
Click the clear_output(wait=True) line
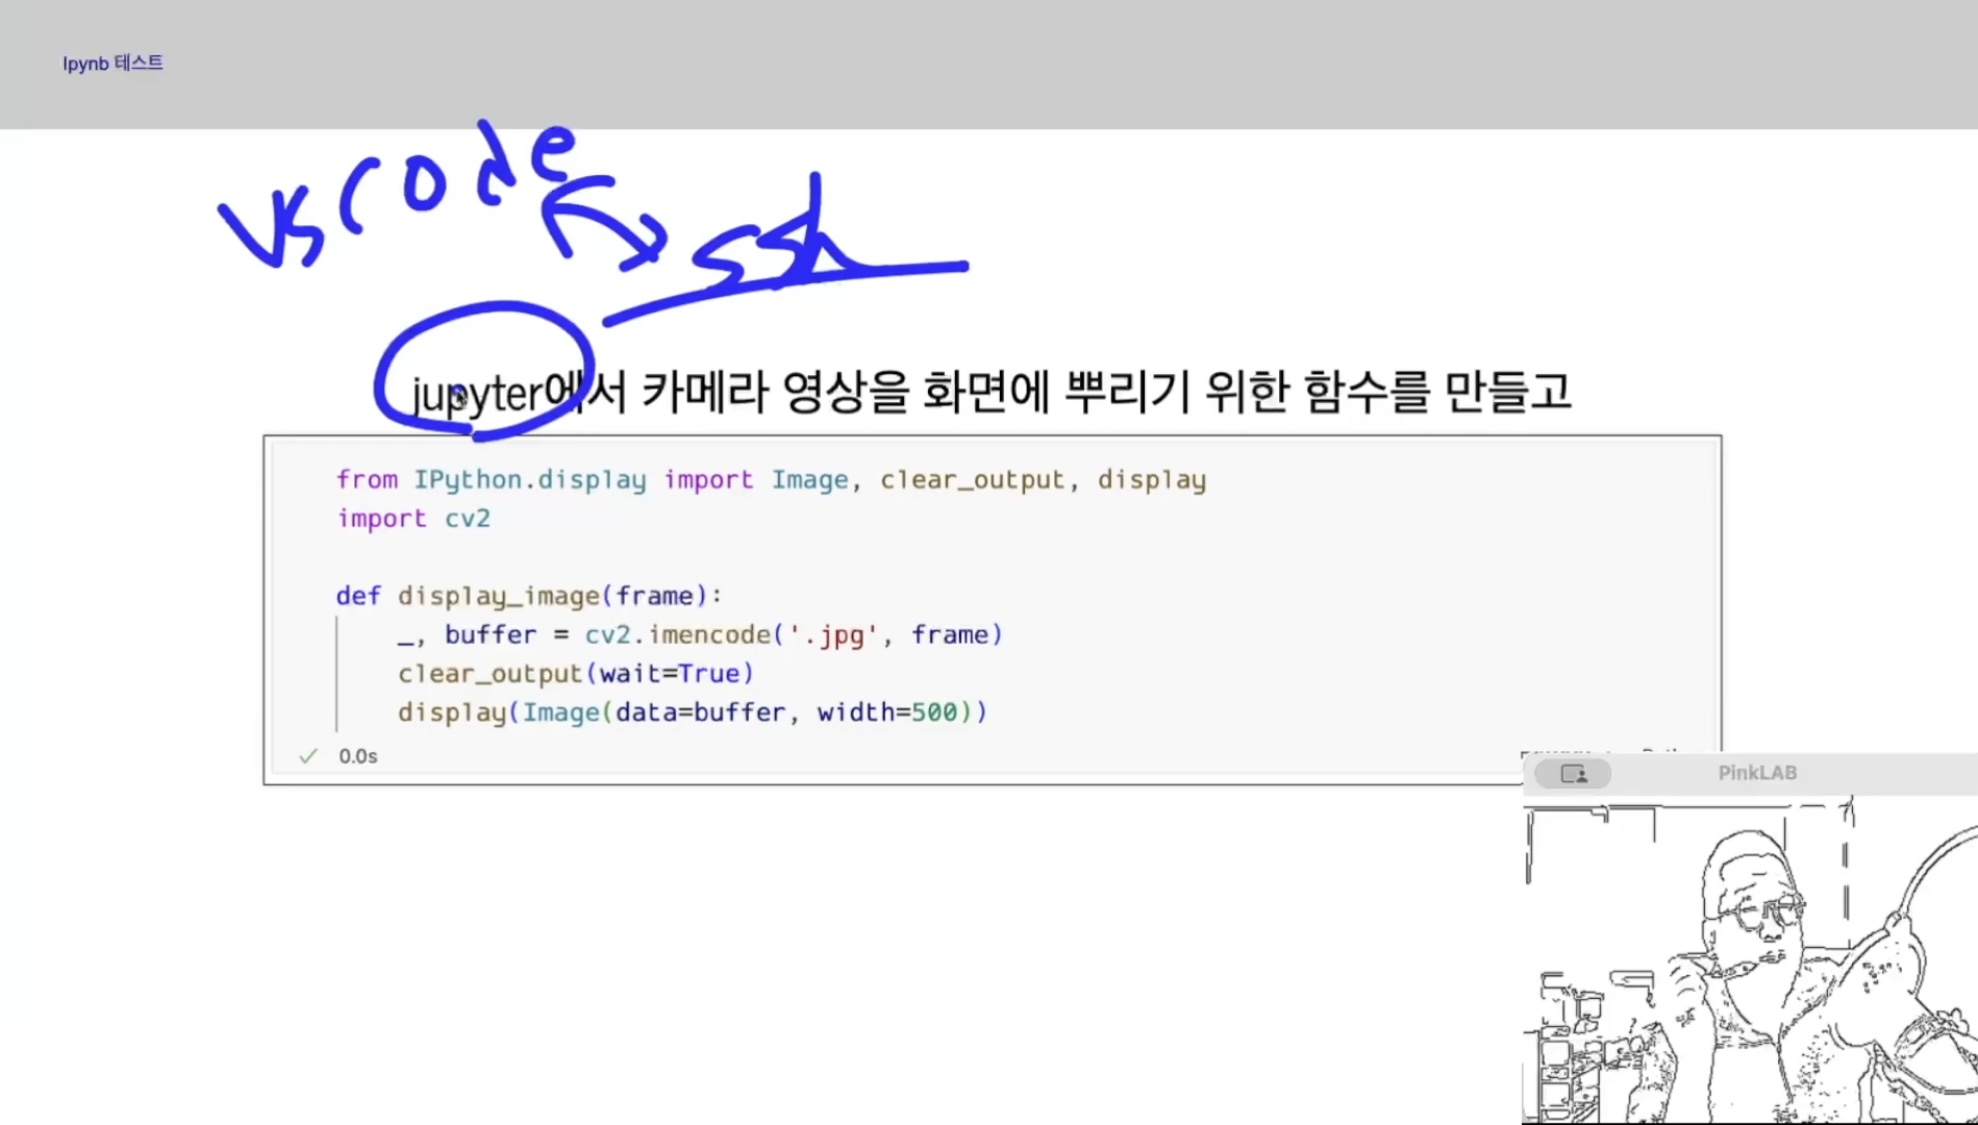tap(575, 673)
